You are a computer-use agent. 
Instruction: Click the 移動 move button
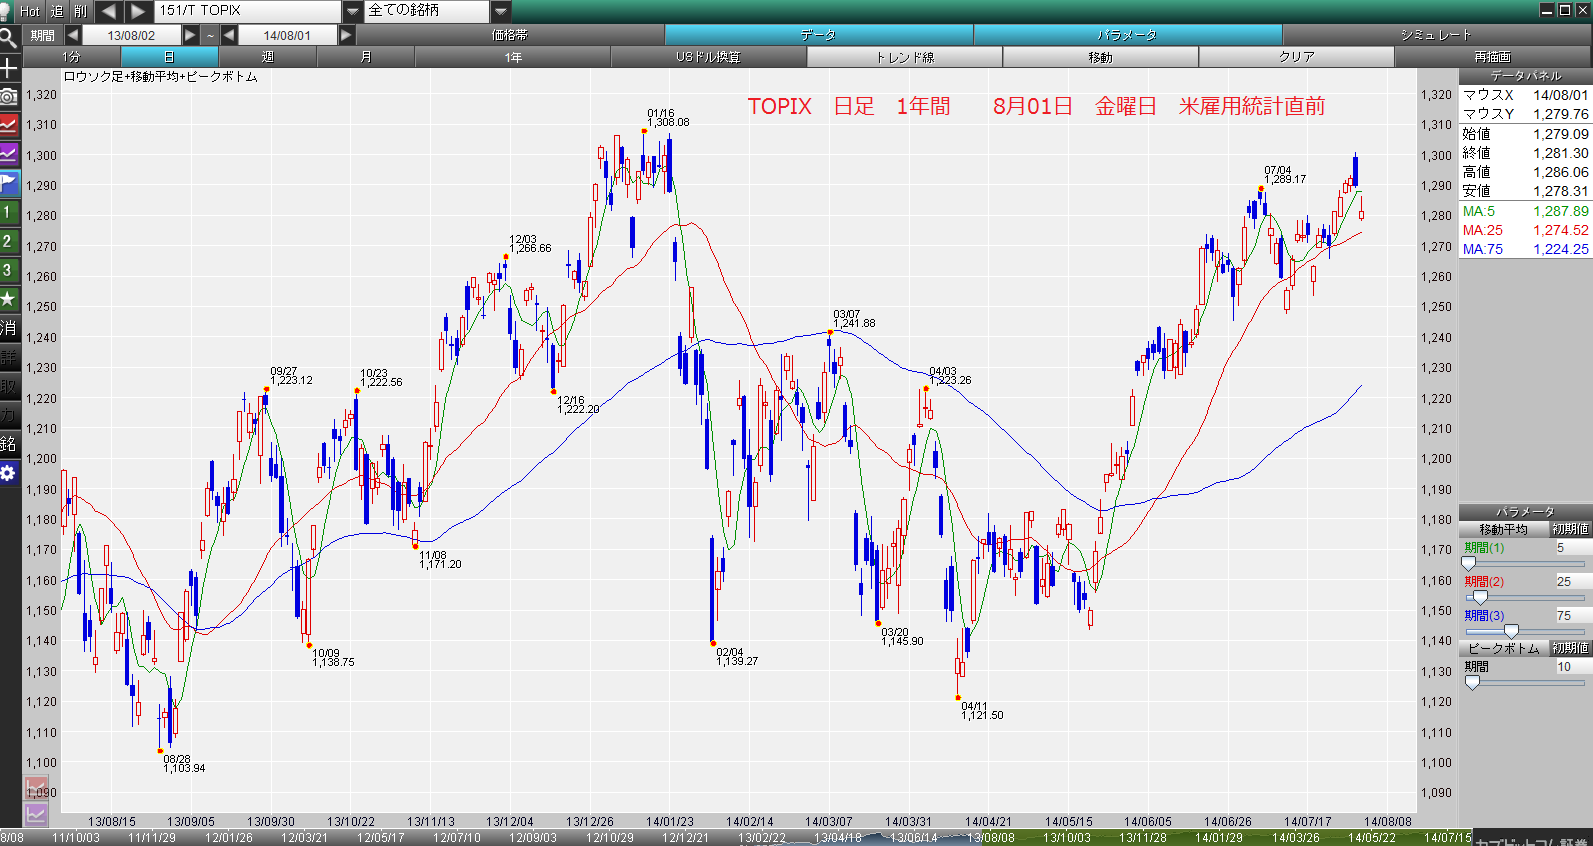click(1100, 57)
